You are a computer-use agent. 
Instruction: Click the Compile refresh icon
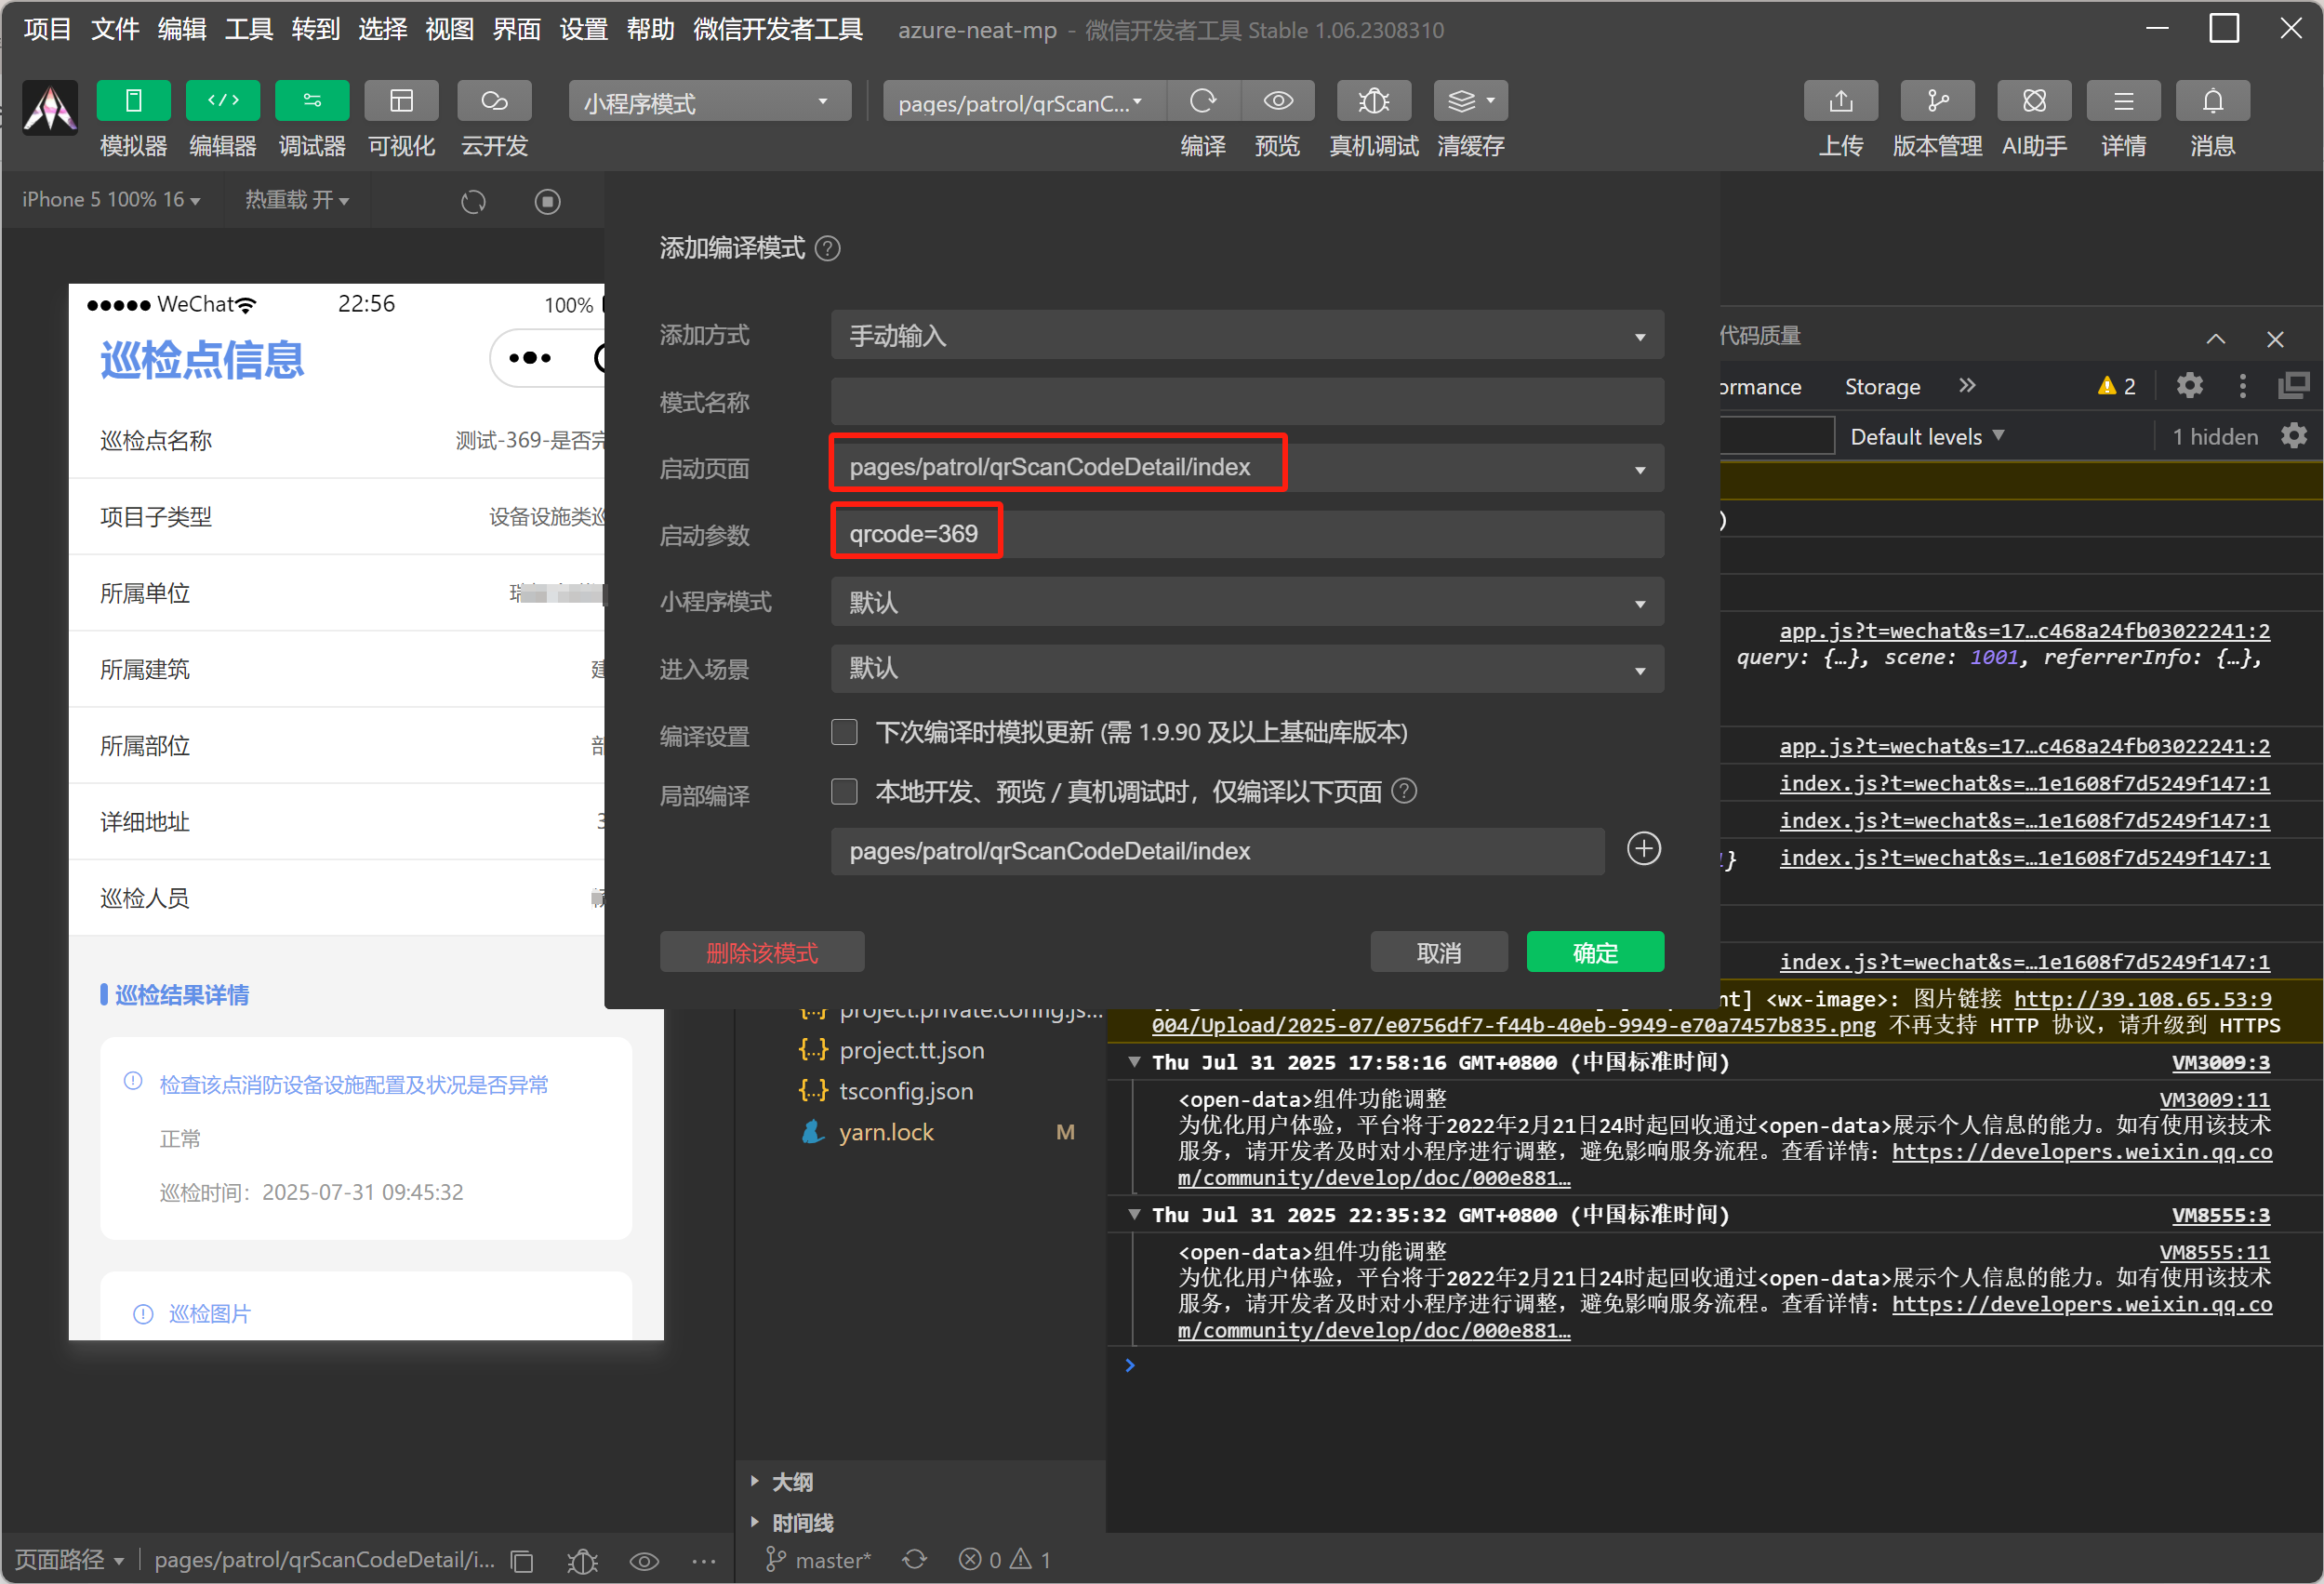(x=1203, y=101)
